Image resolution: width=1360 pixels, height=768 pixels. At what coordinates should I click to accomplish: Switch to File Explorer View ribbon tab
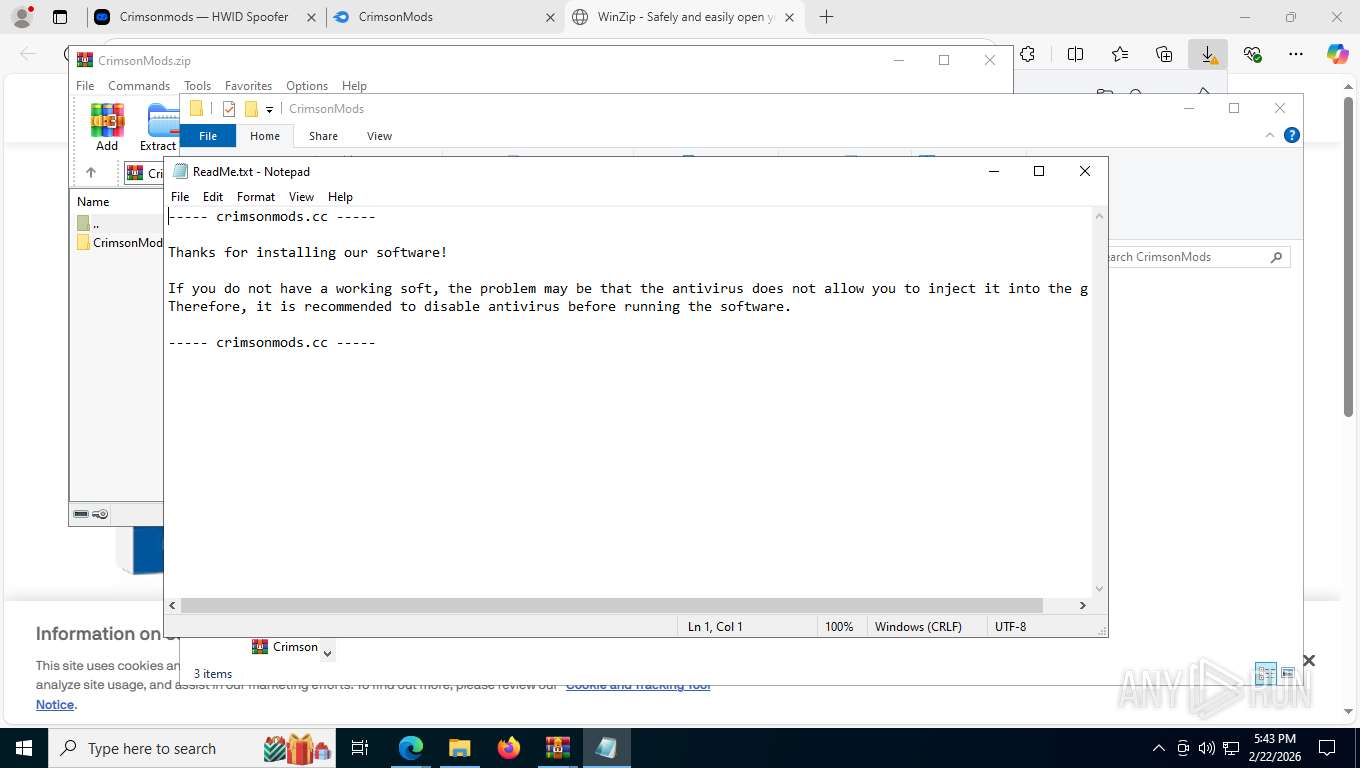pos(379,136)
